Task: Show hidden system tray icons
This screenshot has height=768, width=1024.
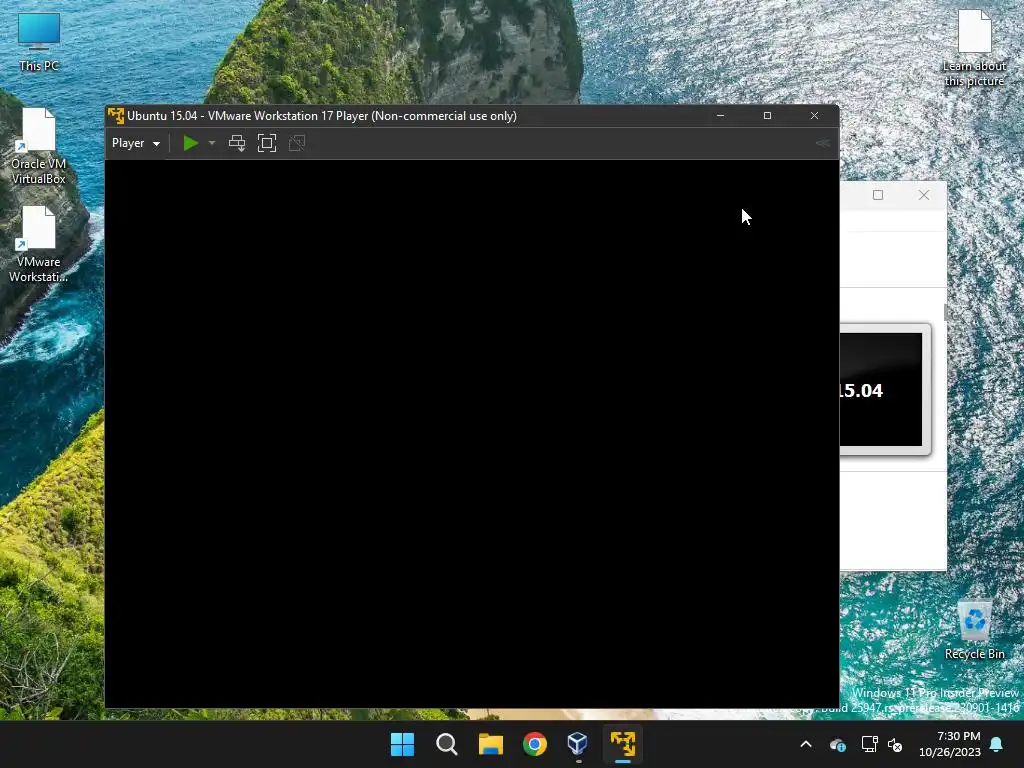Action: 806,744
